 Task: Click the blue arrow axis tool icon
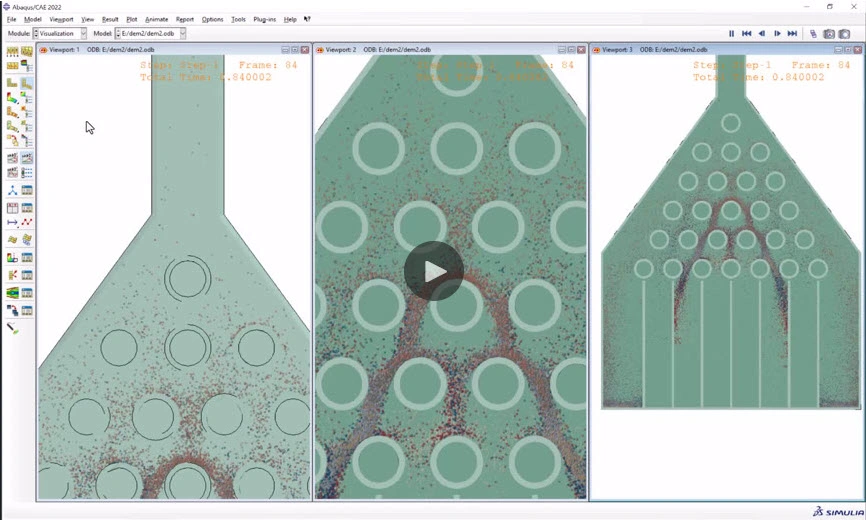[x=12, y=222]
